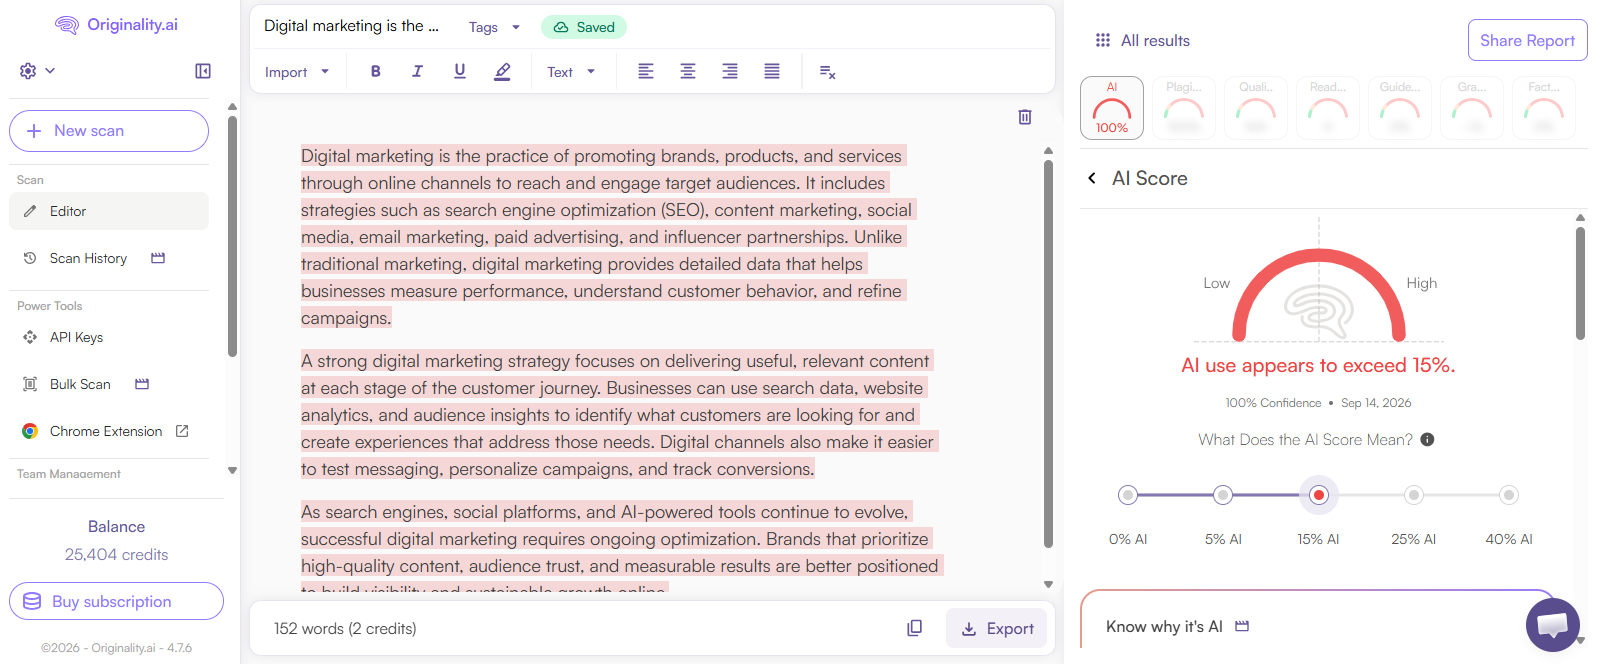1597x664 pixels.
Task: Select the 40% AI threshold
Action: click(1509, 495)
